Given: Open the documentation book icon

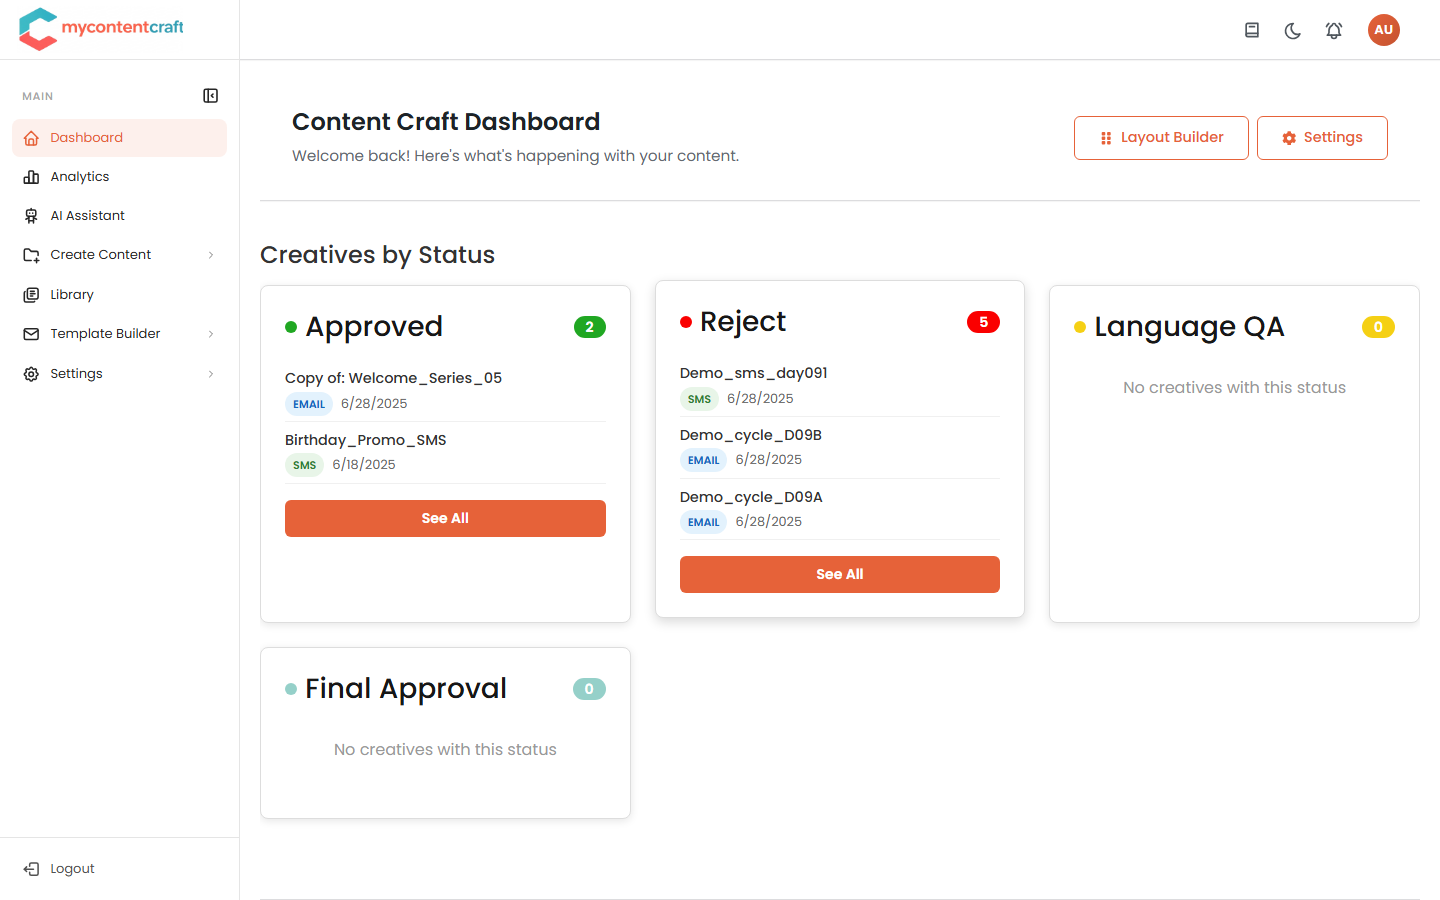Looking at the screenshot, I should point(1252,30).
